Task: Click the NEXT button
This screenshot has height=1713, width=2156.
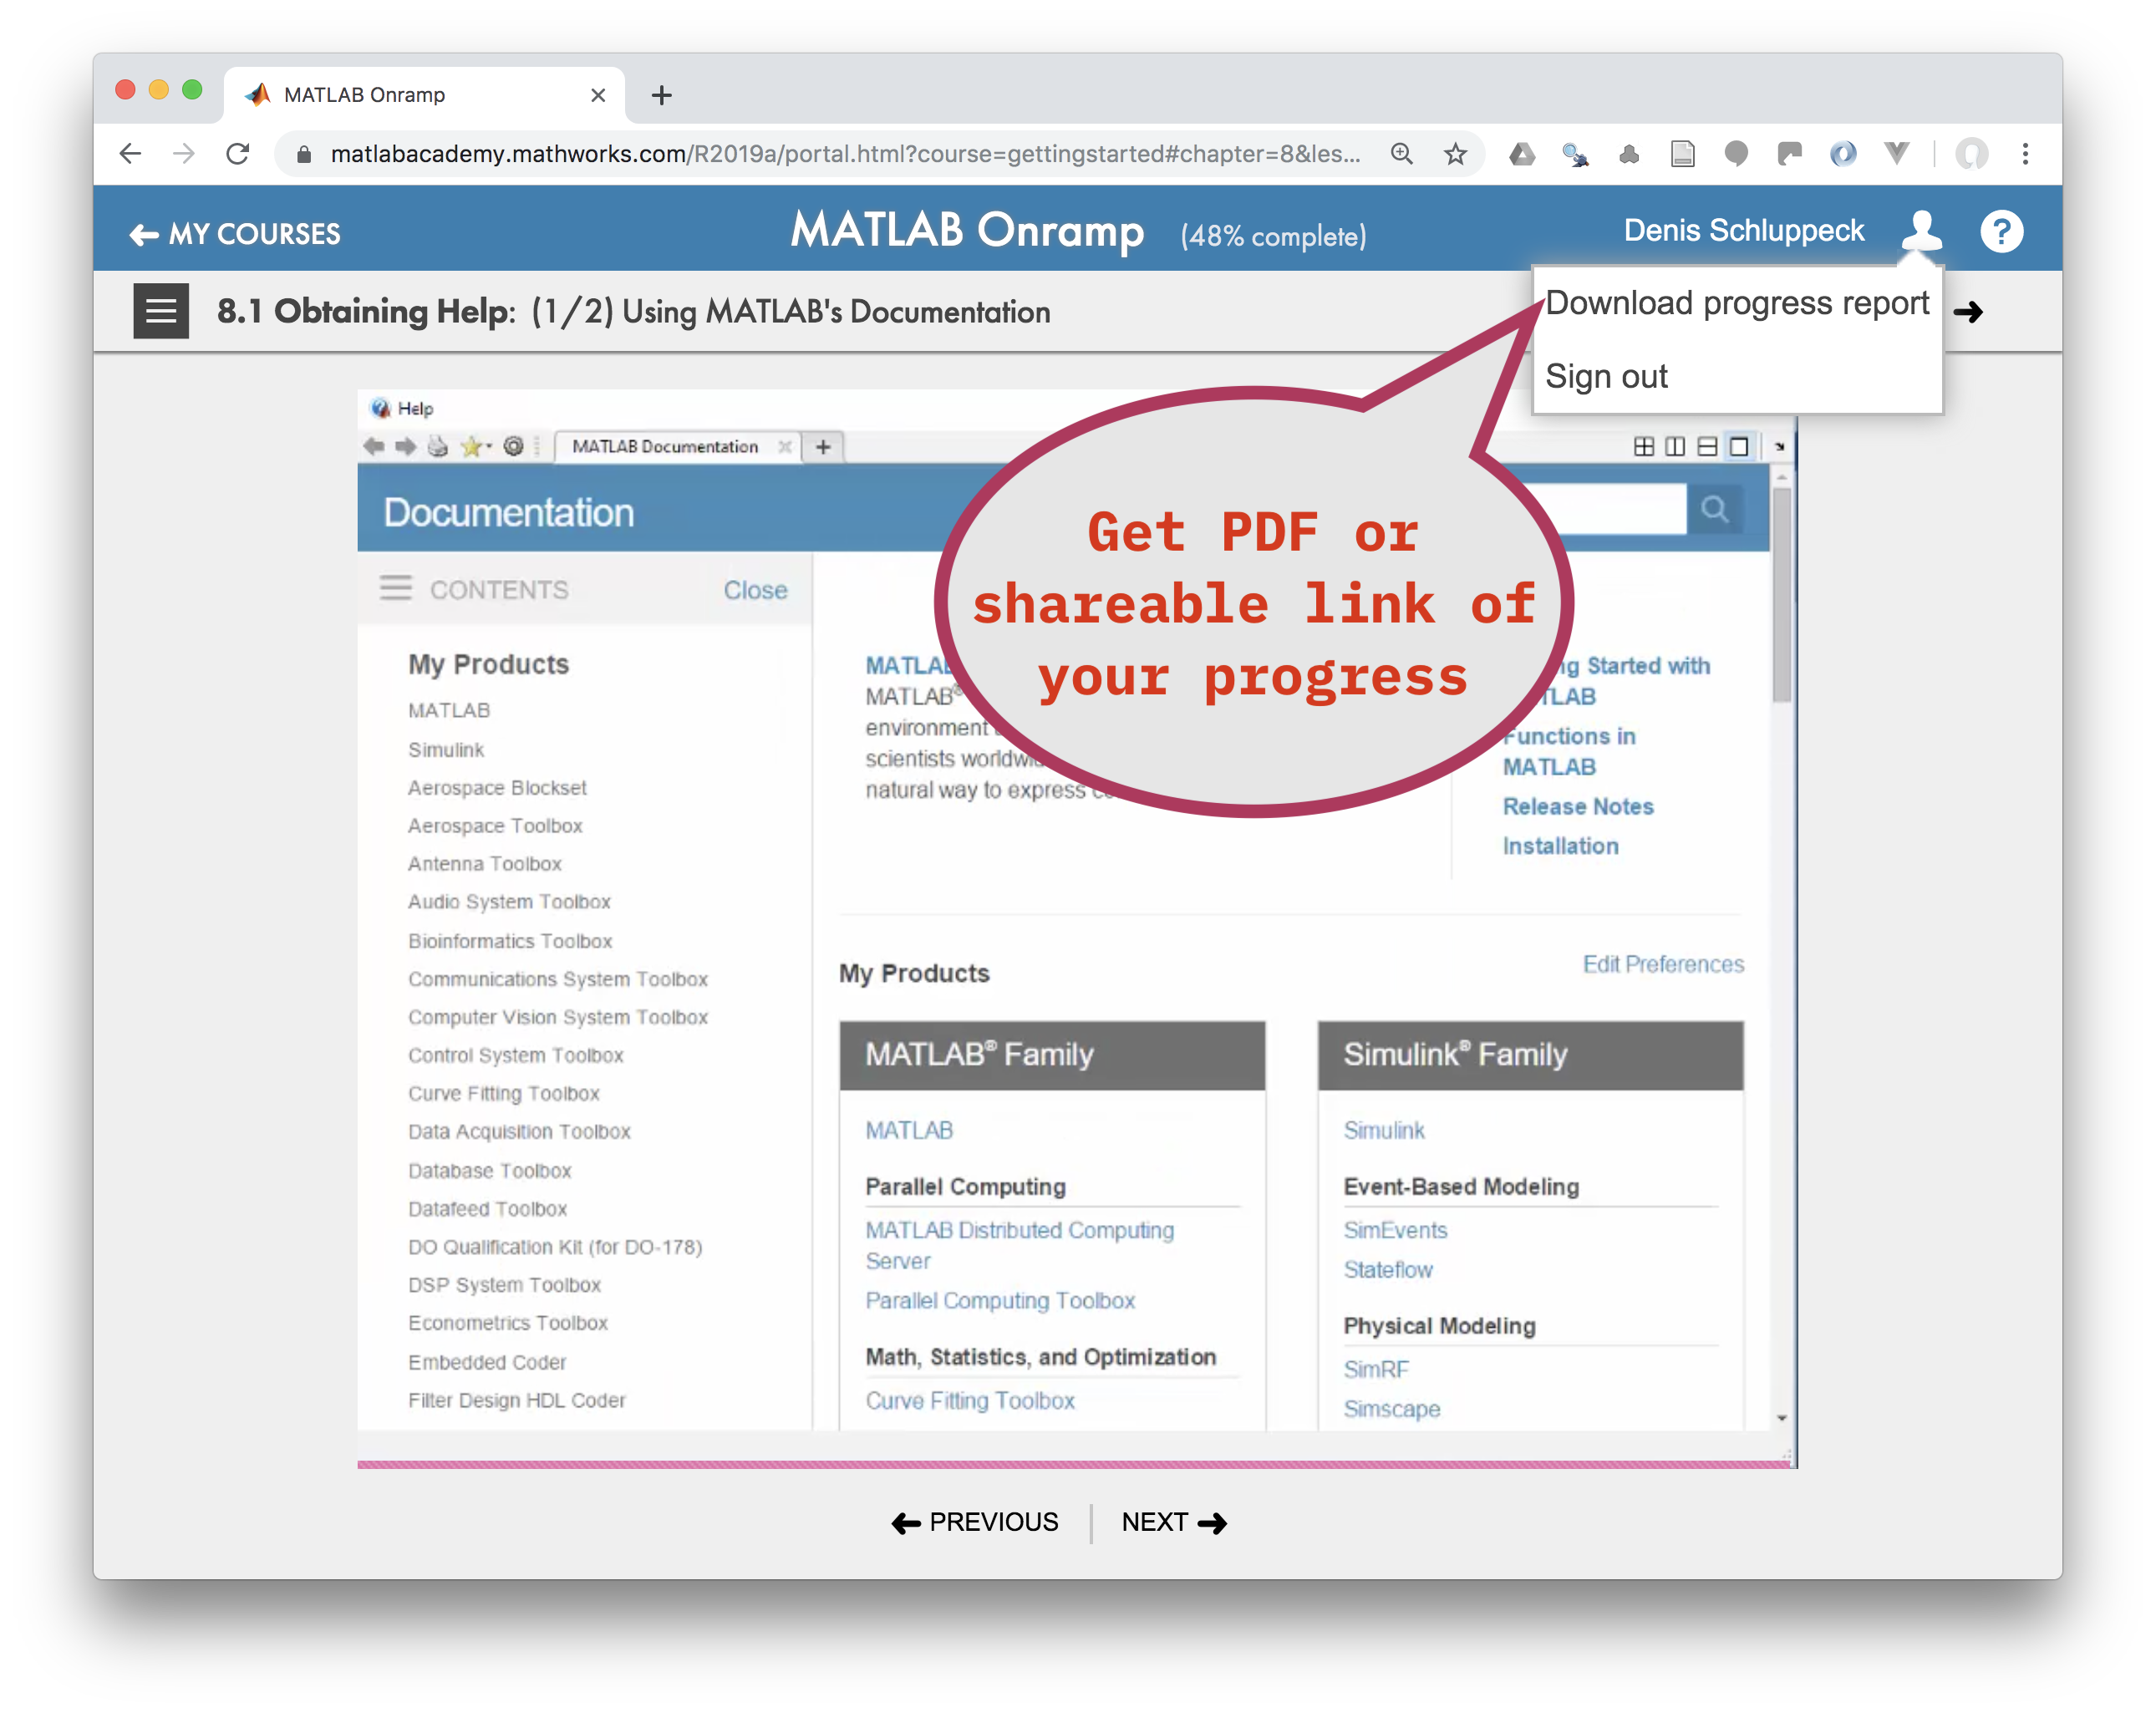Action: [x=1173, y=1522]
